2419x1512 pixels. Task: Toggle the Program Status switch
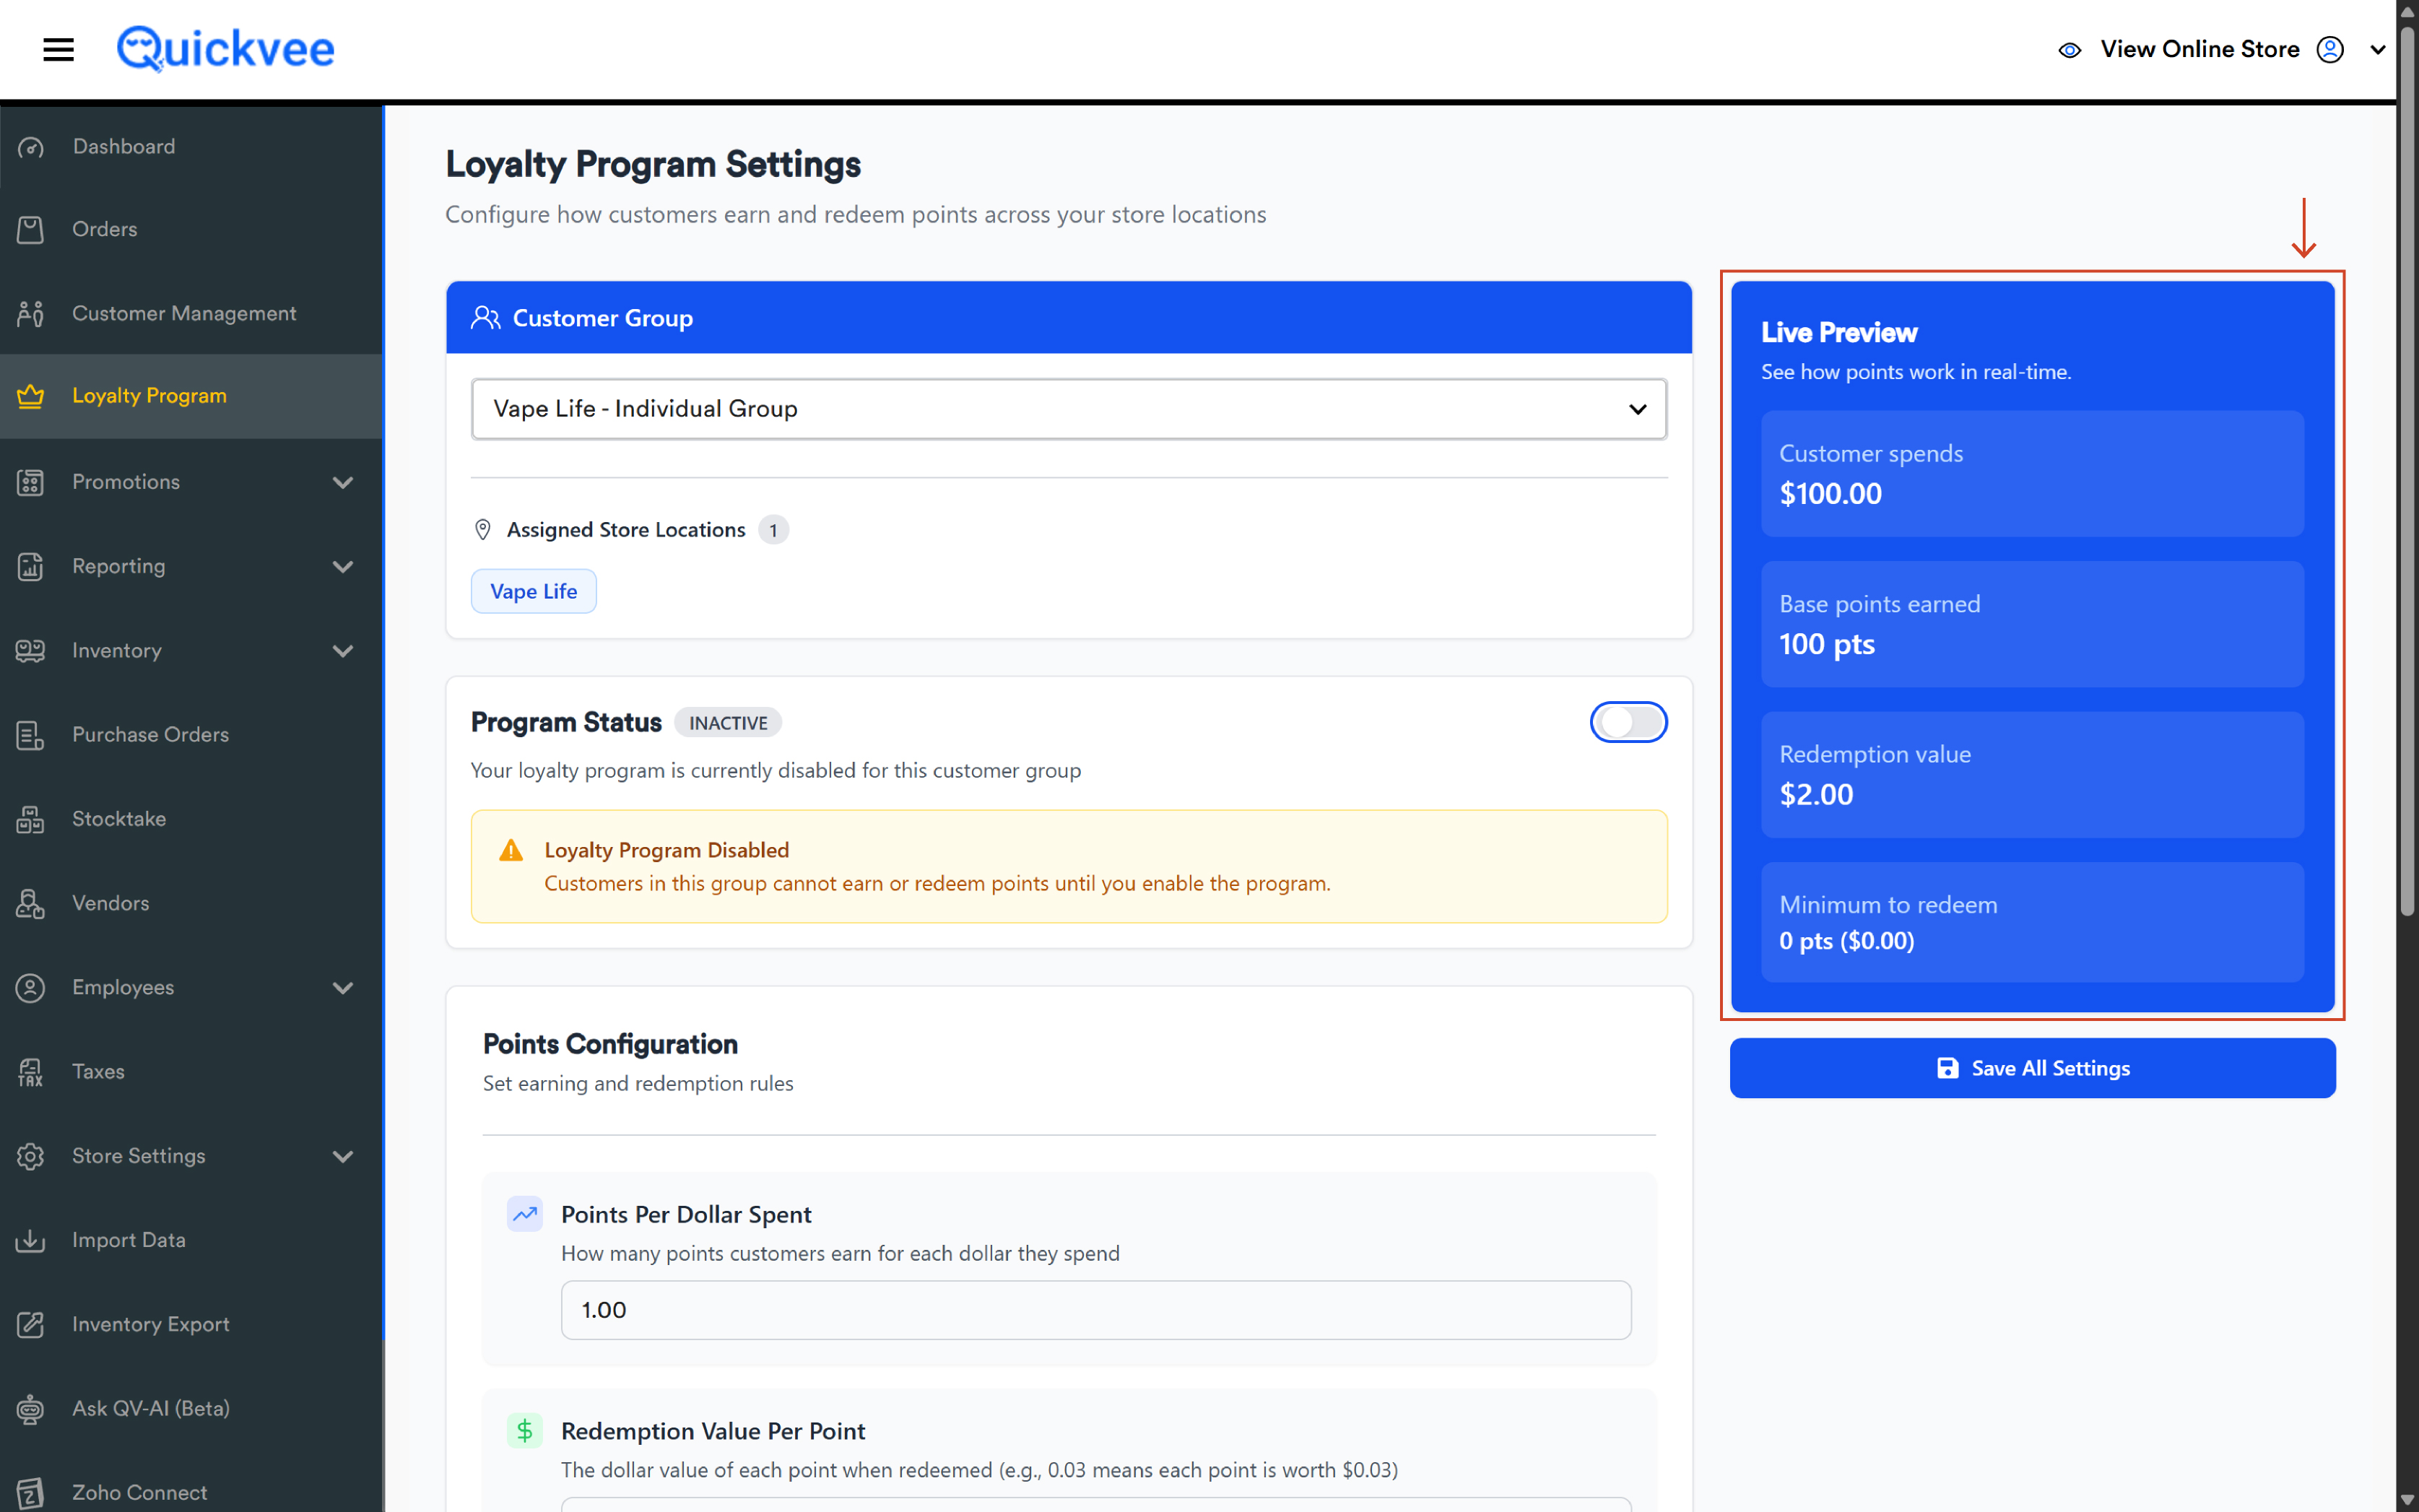point(1628,722)
